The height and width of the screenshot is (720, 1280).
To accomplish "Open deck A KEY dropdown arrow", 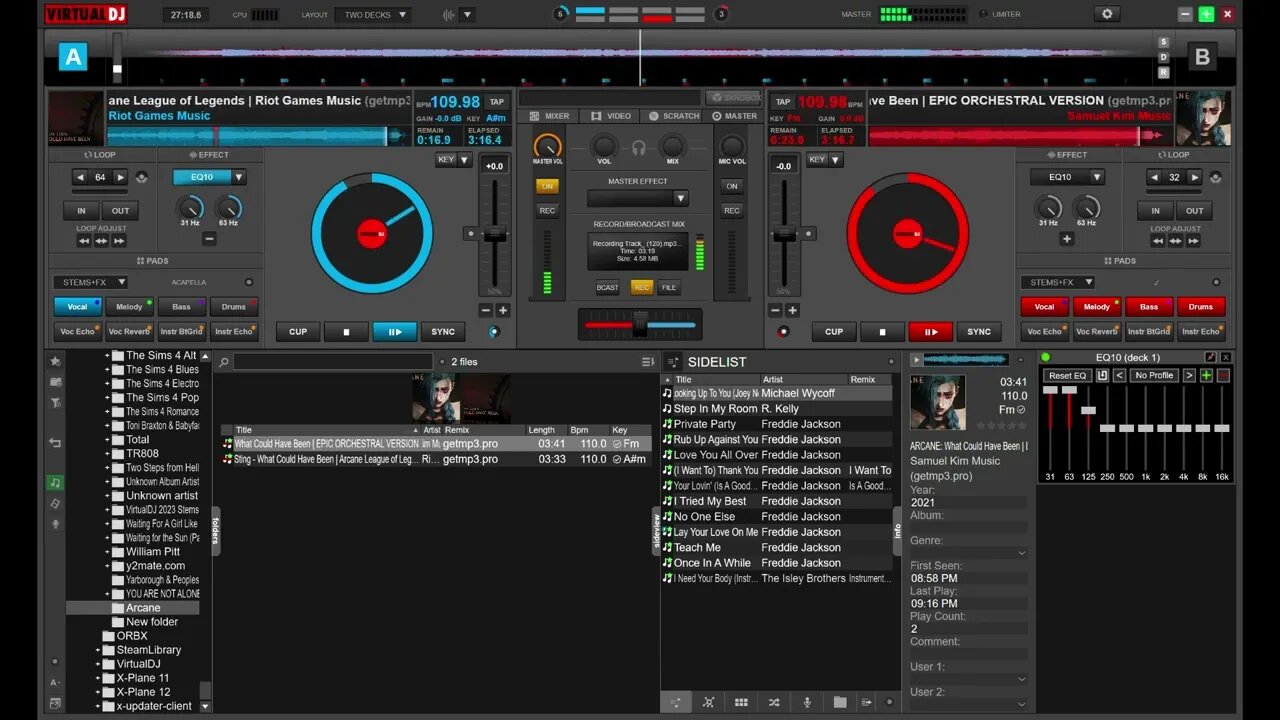I will coord(464,160).
